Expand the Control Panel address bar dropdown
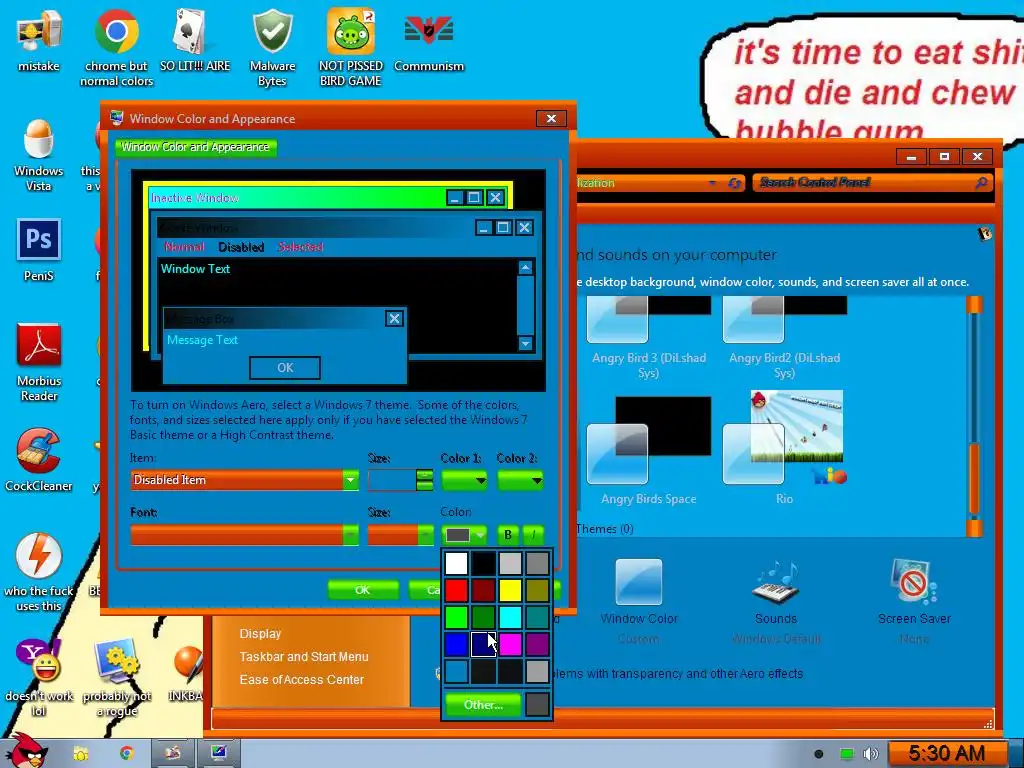 (x=712, y=184)
